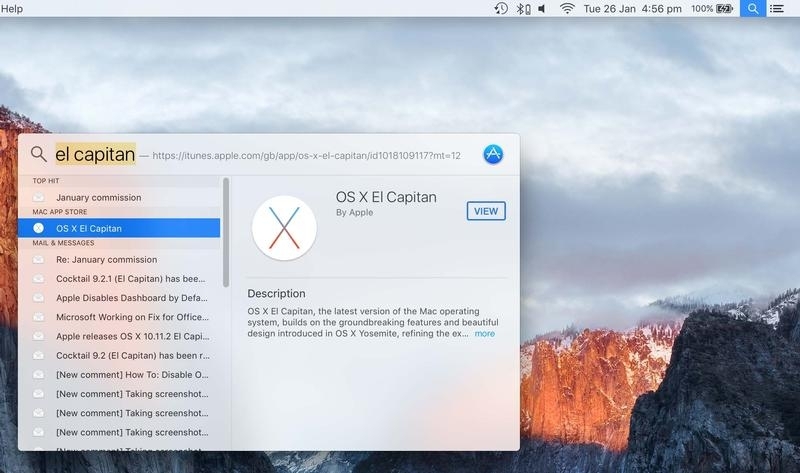Click mail icon beside 'Cocktail 9.2.1' result

[x=38, y=279]
